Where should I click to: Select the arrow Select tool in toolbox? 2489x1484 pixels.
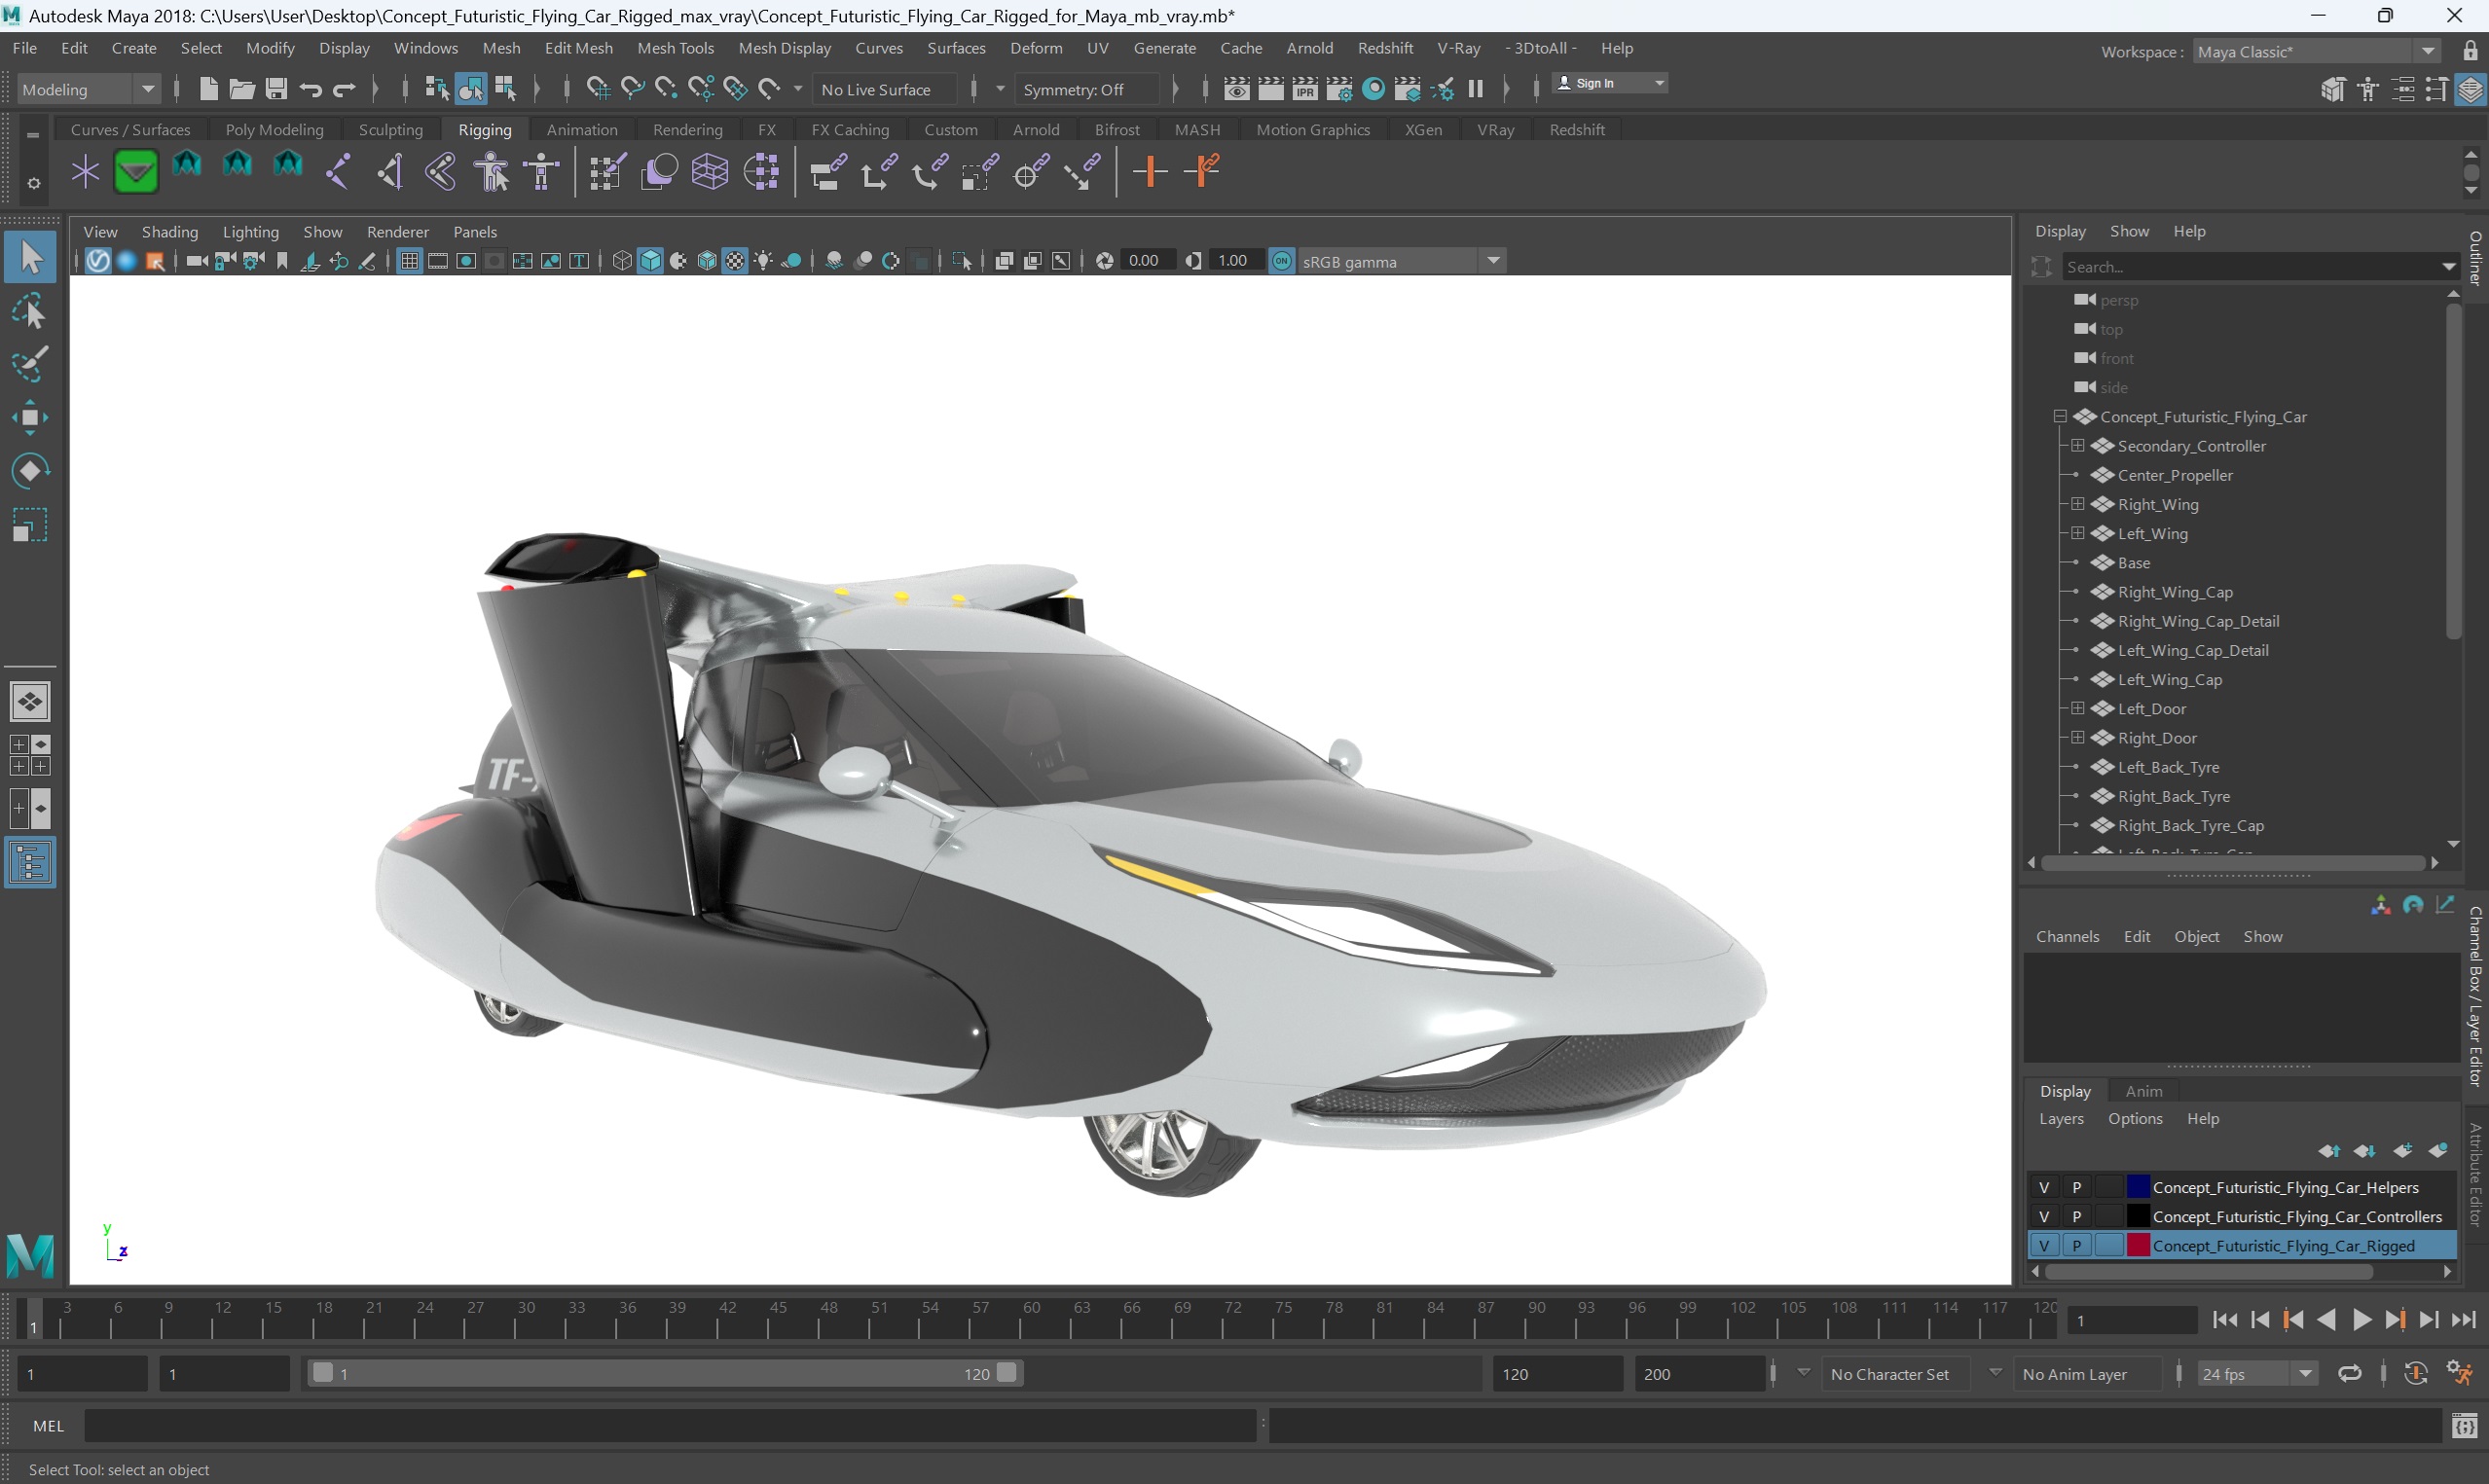30,258
